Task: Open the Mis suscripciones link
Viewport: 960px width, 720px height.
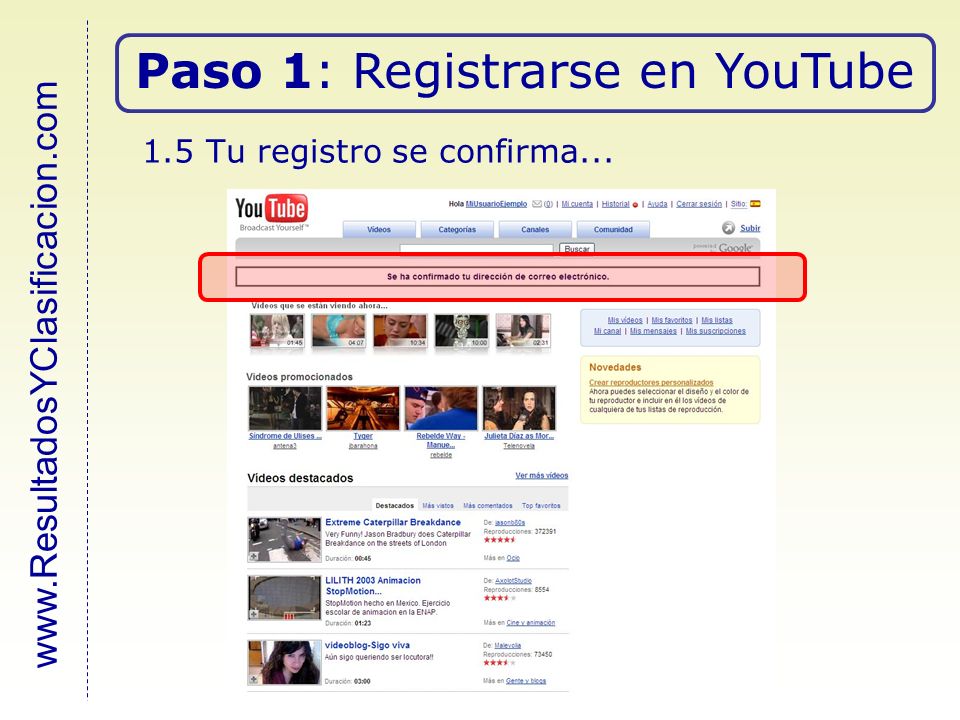Action: pos(715,331)
